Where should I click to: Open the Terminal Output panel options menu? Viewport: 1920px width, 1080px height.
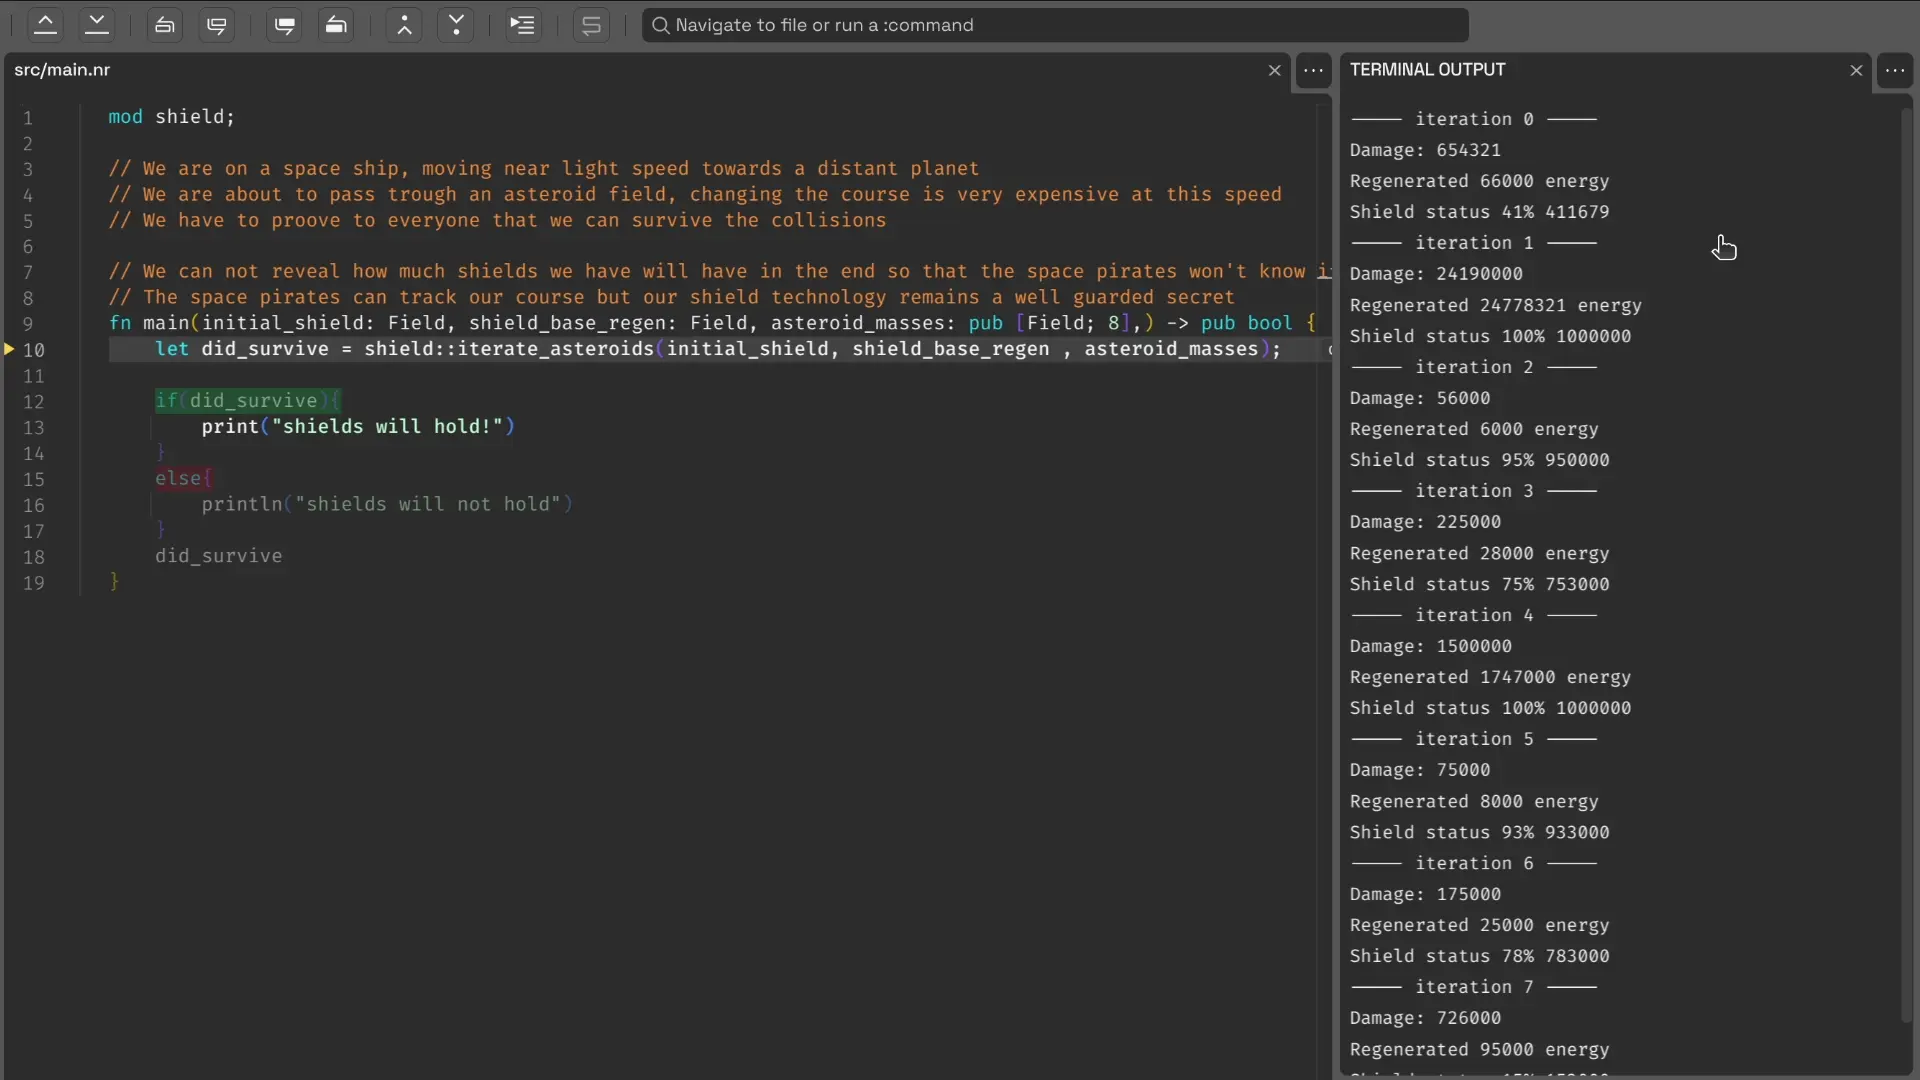point(1894,70)
